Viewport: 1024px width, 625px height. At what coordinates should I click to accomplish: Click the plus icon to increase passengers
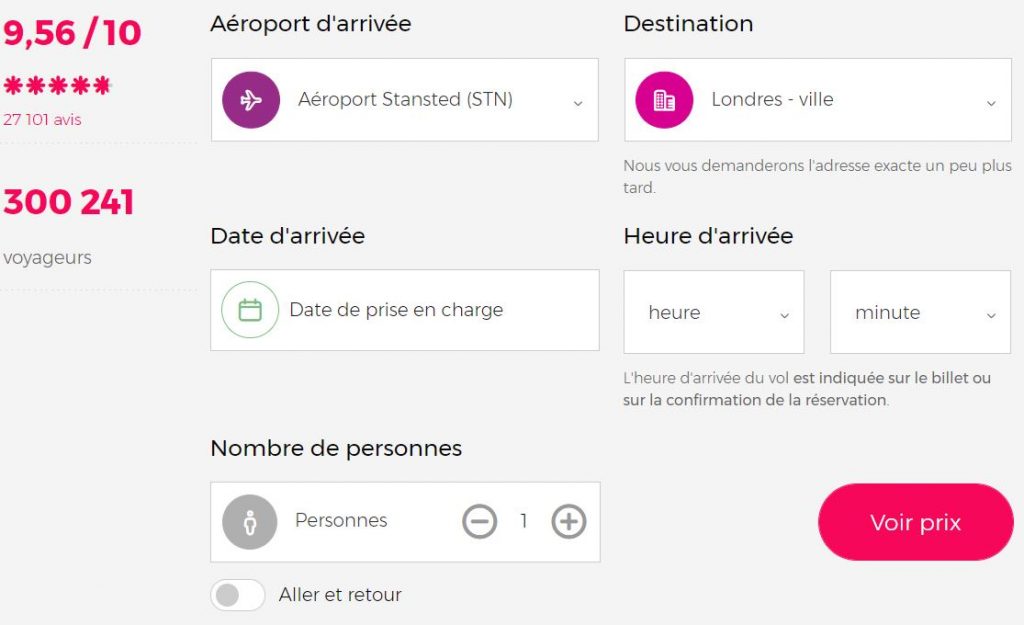(x=568, y=521)
